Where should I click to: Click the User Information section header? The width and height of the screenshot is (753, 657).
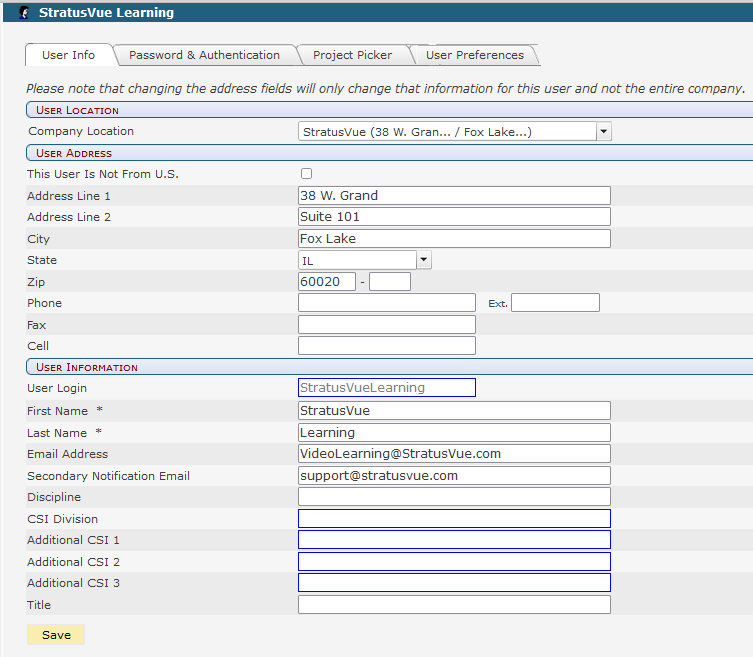[389, 367]
